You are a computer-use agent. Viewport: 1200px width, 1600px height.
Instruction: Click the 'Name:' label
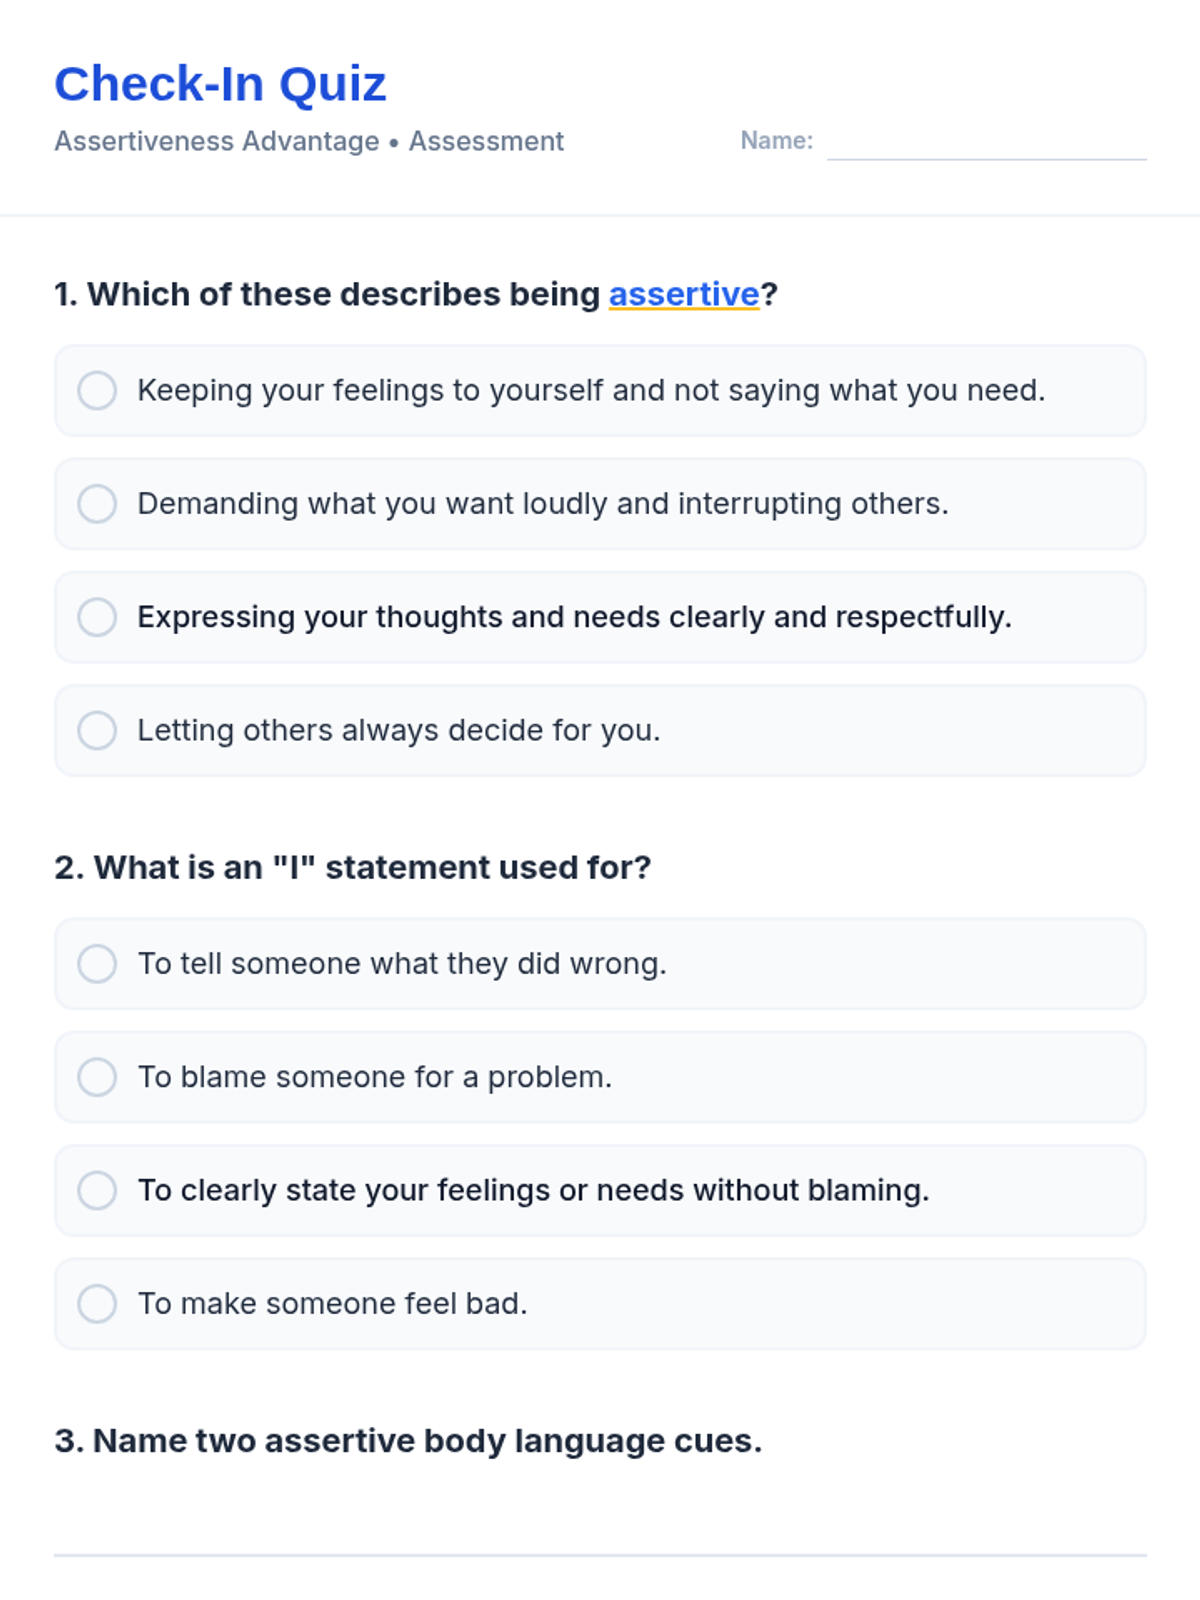pyautogui.click(x=776, y=141)
